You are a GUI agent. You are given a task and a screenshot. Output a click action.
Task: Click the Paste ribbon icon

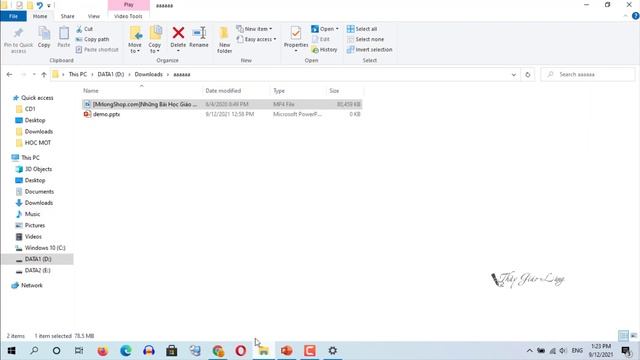[64, 37]
